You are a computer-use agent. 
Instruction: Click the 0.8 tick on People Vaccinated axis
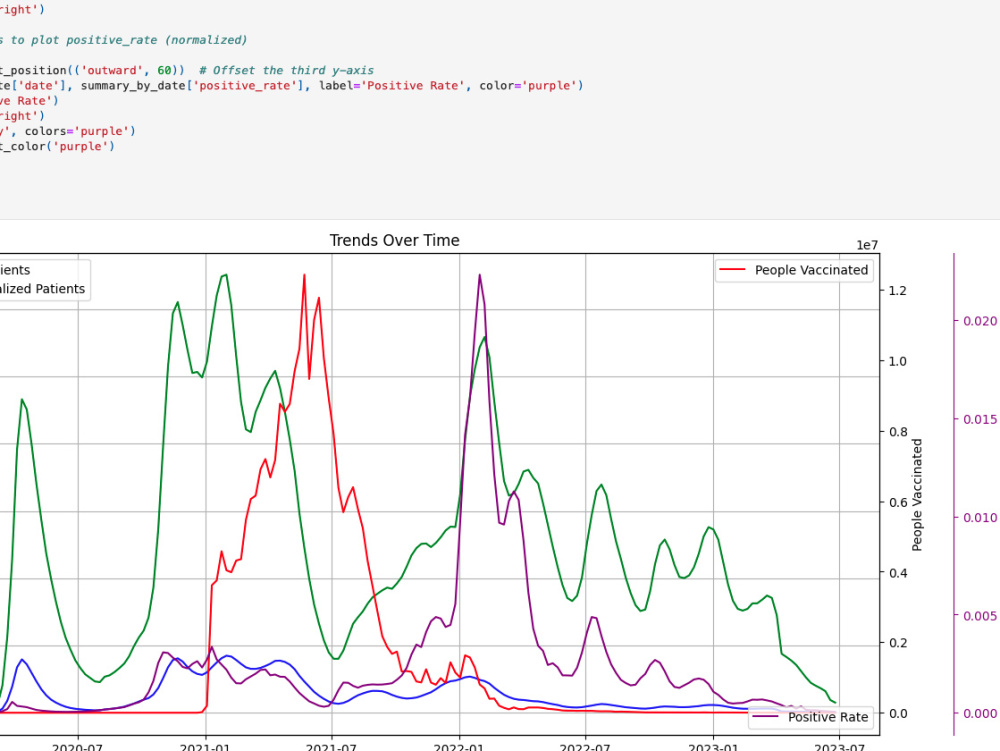pos(898,432)
